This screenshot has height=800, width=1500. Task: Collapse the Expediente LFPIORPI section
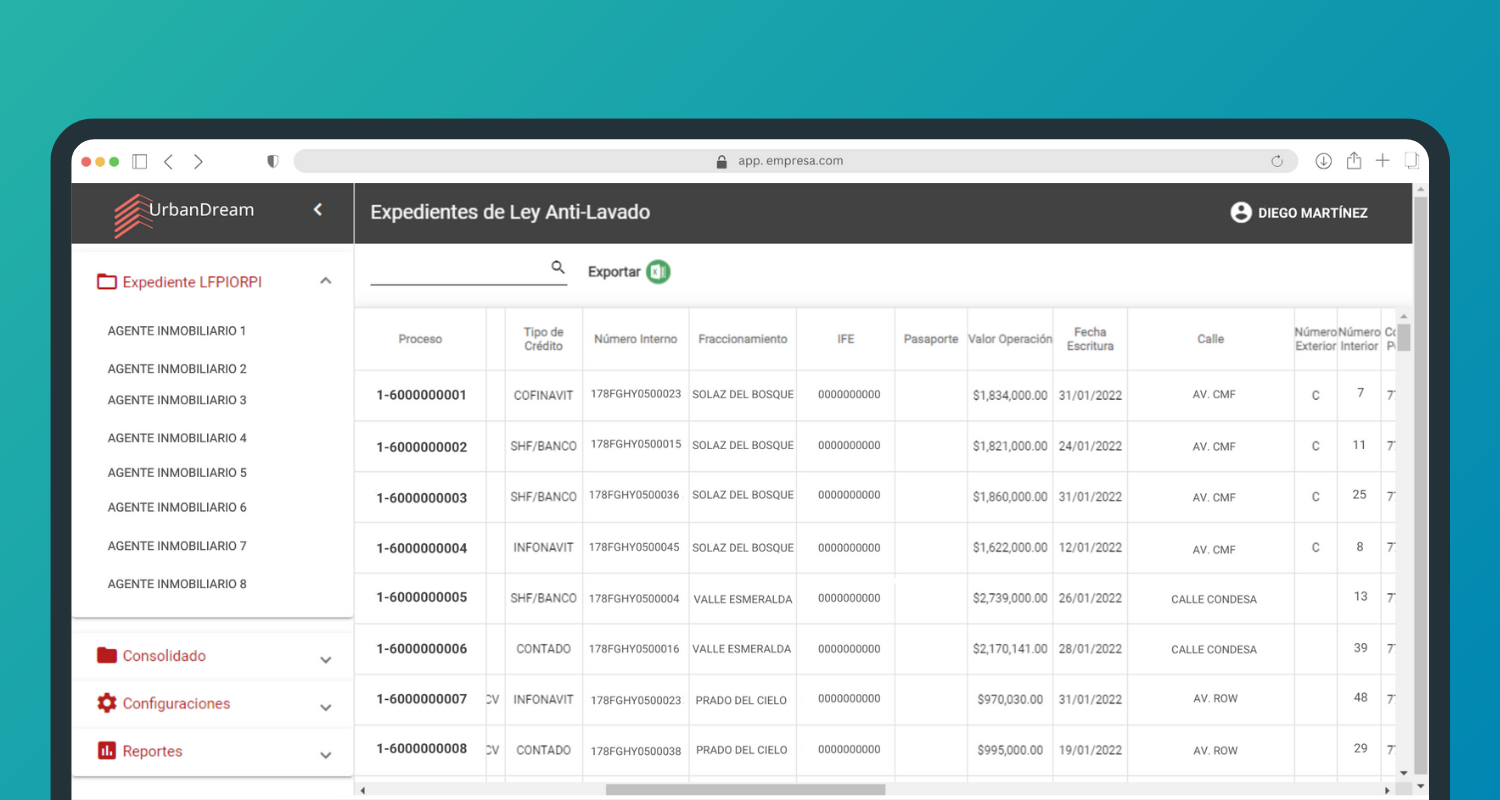[x=325, y=282]
